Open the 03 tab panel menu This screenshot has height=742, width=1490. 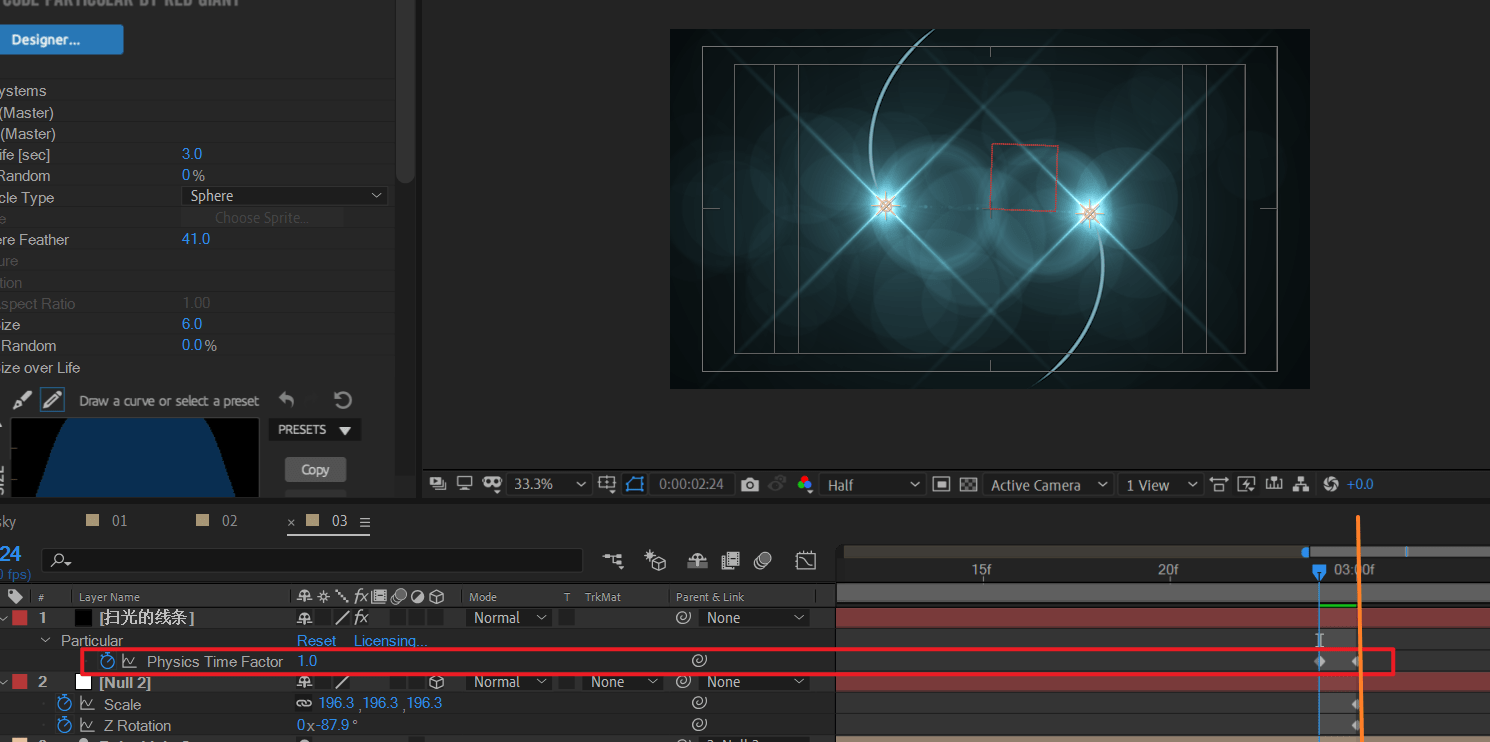tap(365, 522)
